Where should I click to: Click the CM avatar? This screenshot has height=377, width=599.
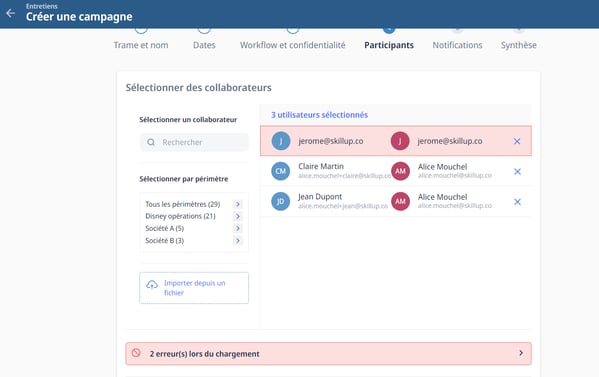click(281, 171)
